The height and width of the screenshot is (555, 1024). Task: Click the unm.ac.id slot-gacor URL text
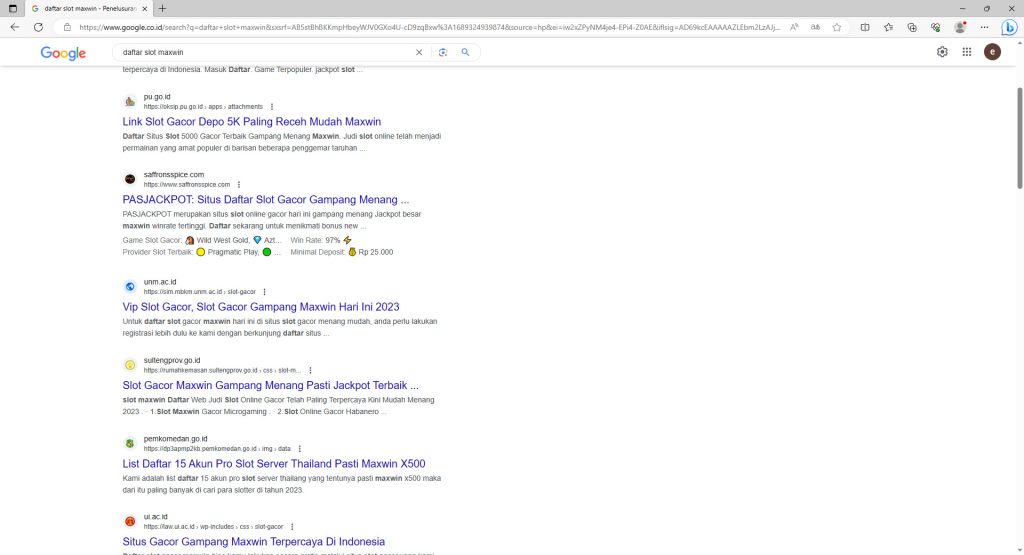200,292
